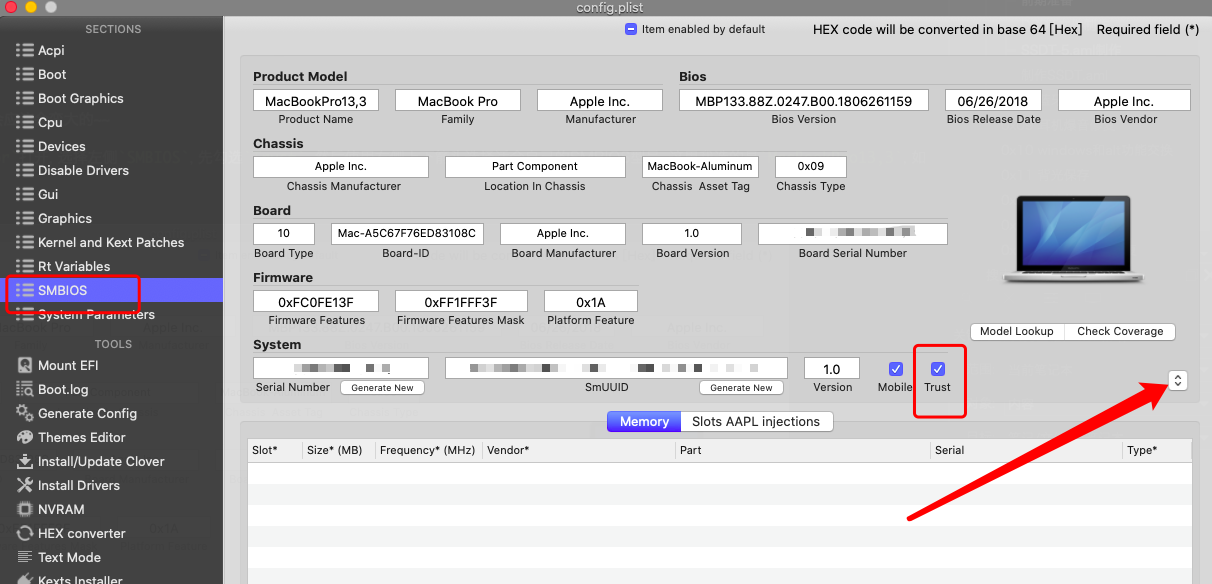Click Generate New for Serial Number
The height and width of the screenshot is (584, 1212).
(382, 388)
